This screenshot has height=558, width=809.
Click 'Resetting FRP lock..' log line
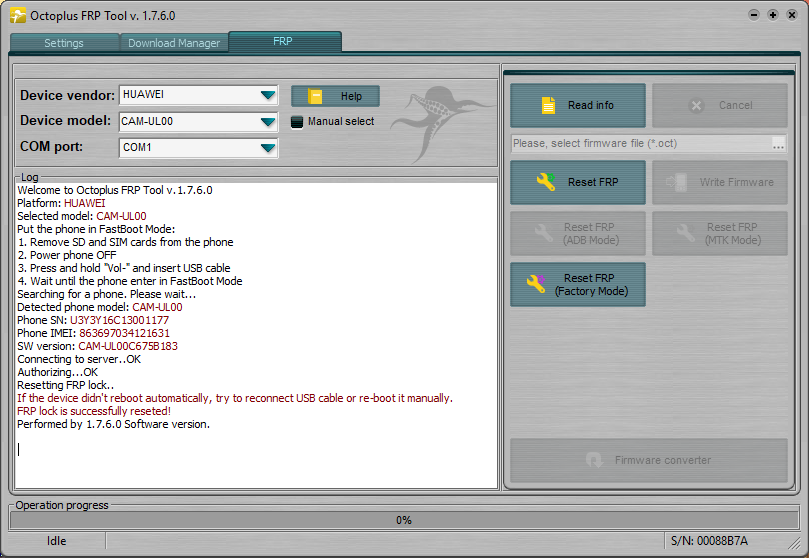pyautogui.click(x=66, y=385)
